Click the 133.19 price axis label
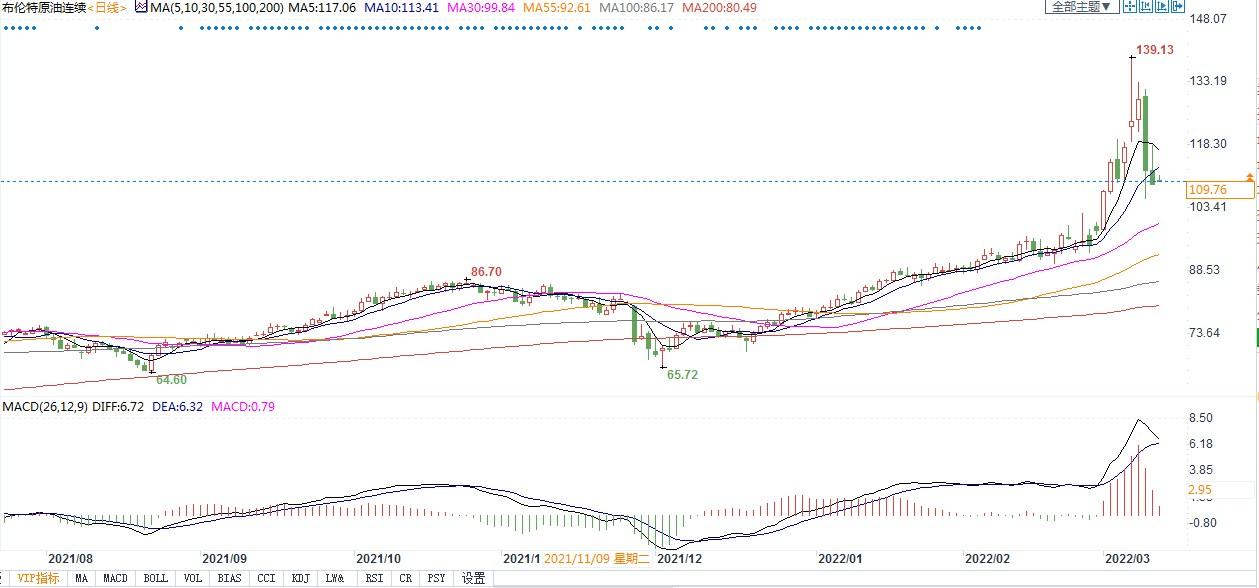The height and width of the screenshot is (588, 1259). click(x=1207, y=81)
